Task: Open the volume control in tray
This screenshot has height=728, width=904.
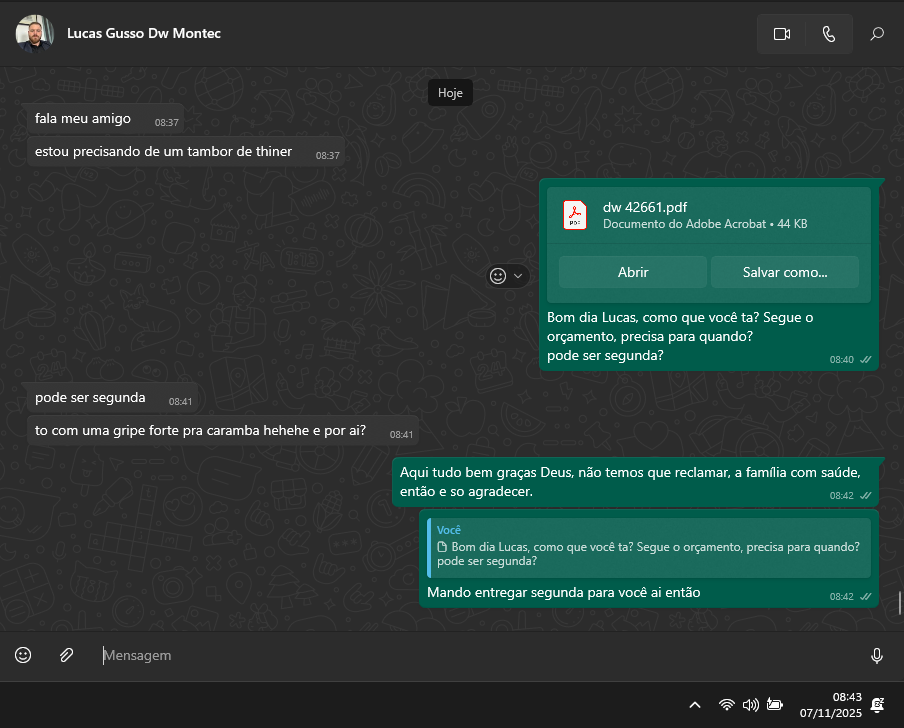Action: [x=750, y=705]
